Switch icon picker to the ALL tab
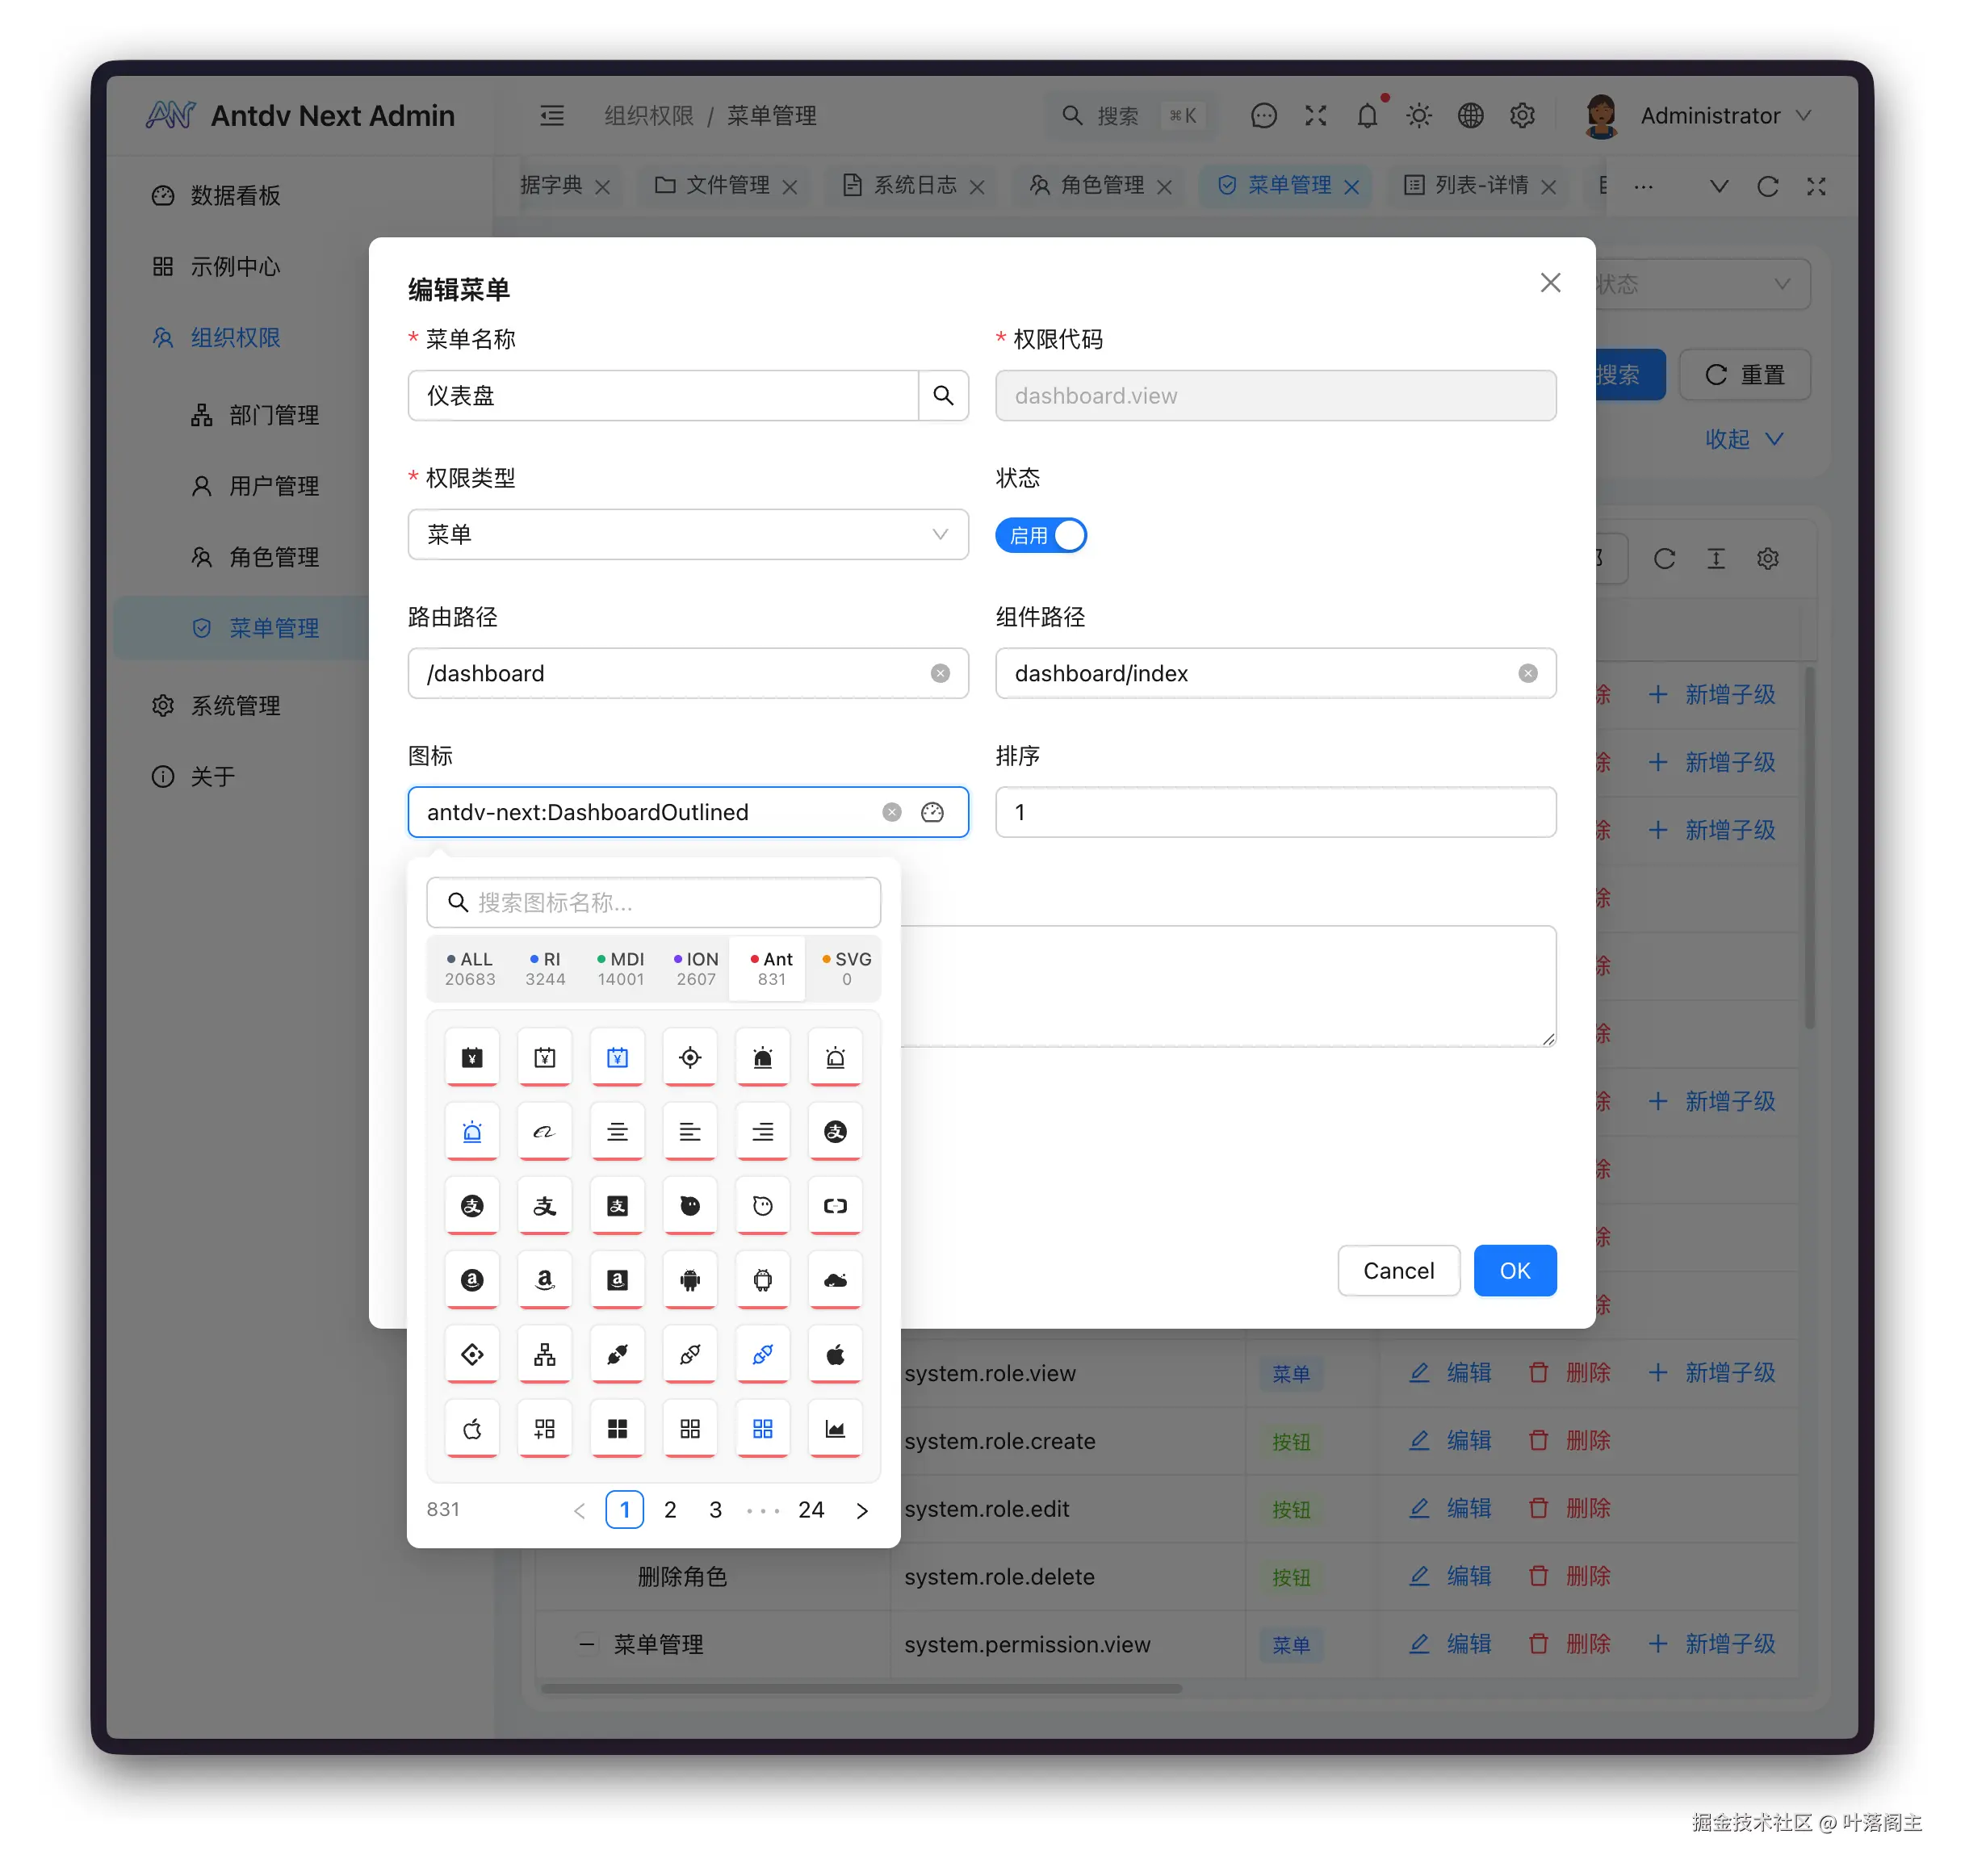Viewport: 1965px width, 1876px height. pos(470,968)
